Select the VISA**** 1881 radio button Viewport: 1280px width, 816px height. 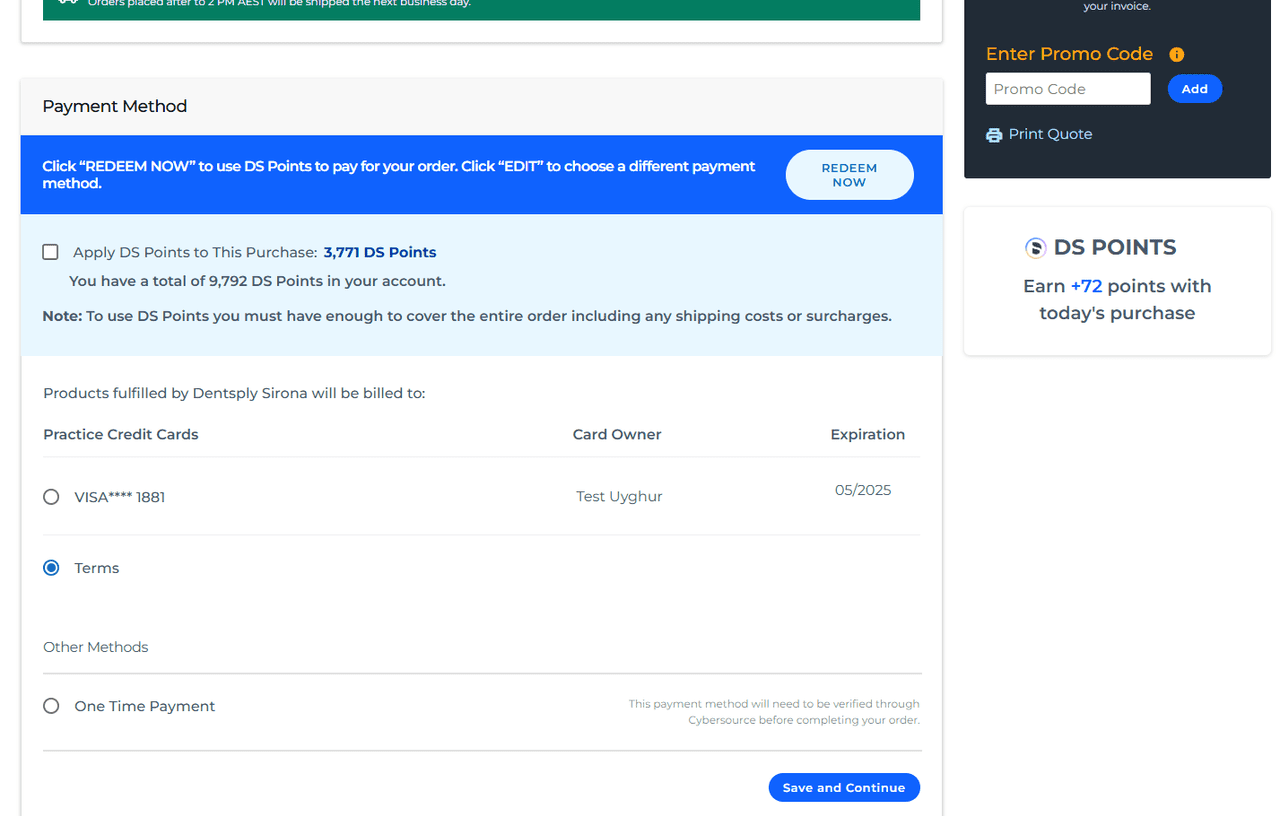pos(51,497)
